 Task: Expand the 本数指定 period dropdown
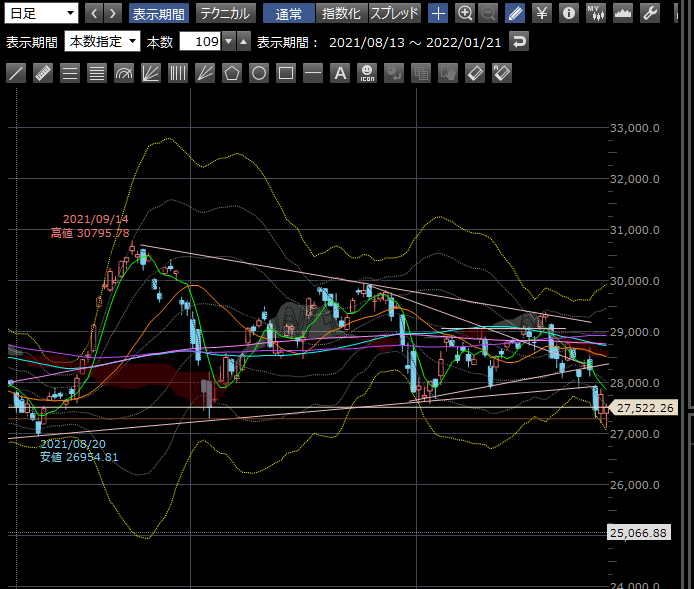(102, 42)
